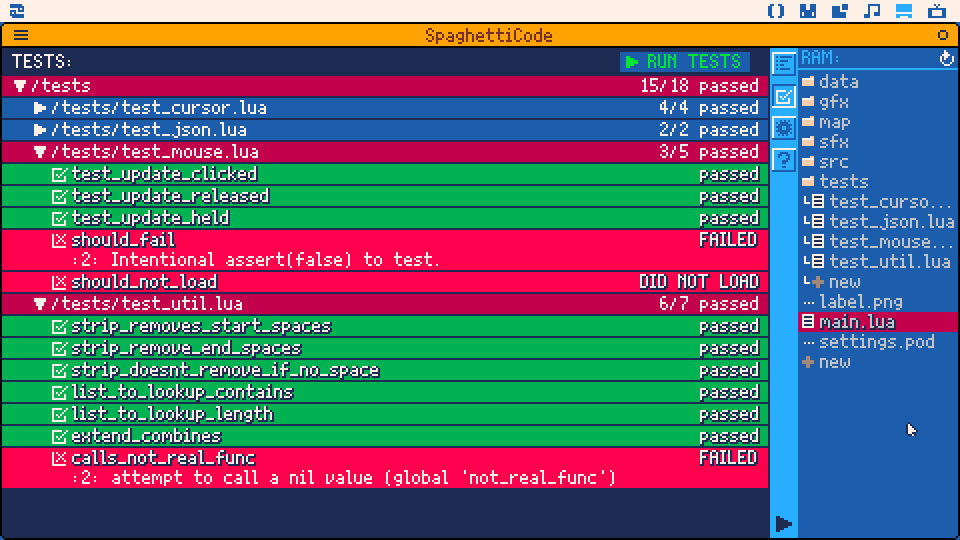This screenshot has height=540, width=960.
Task: Open the hamburger menu in title bar
Action: click(x=21, y=35)
